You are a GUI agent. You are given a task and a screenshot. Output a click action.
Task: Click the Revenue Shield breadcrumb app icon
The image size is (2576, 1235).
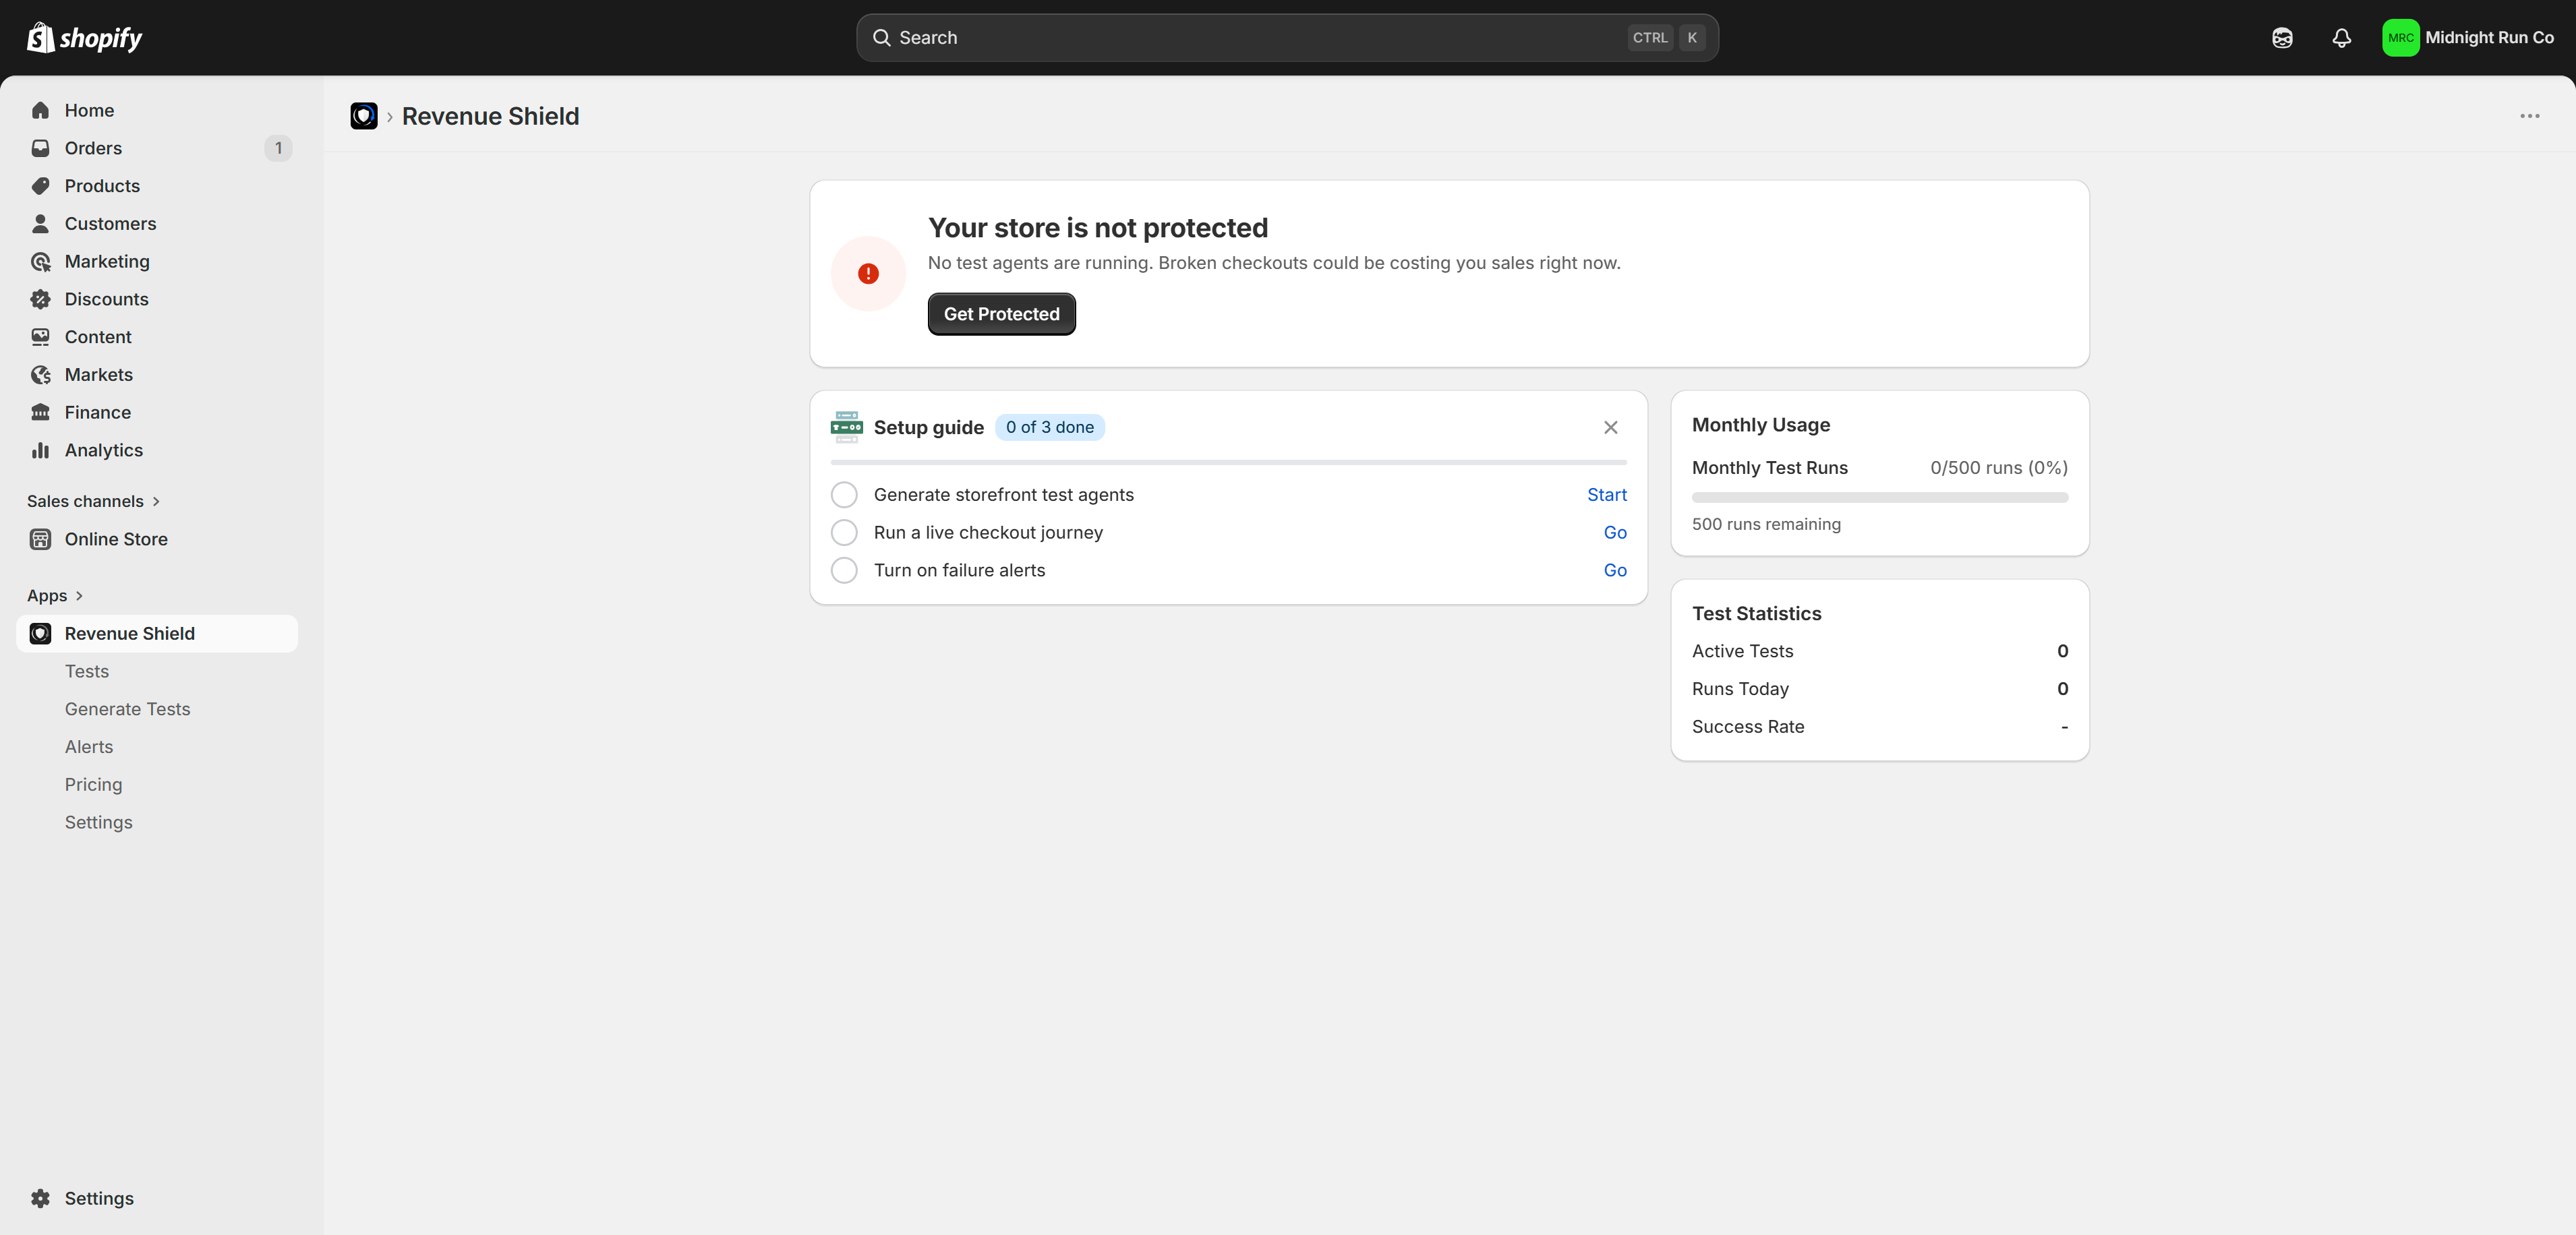point(364,116)
